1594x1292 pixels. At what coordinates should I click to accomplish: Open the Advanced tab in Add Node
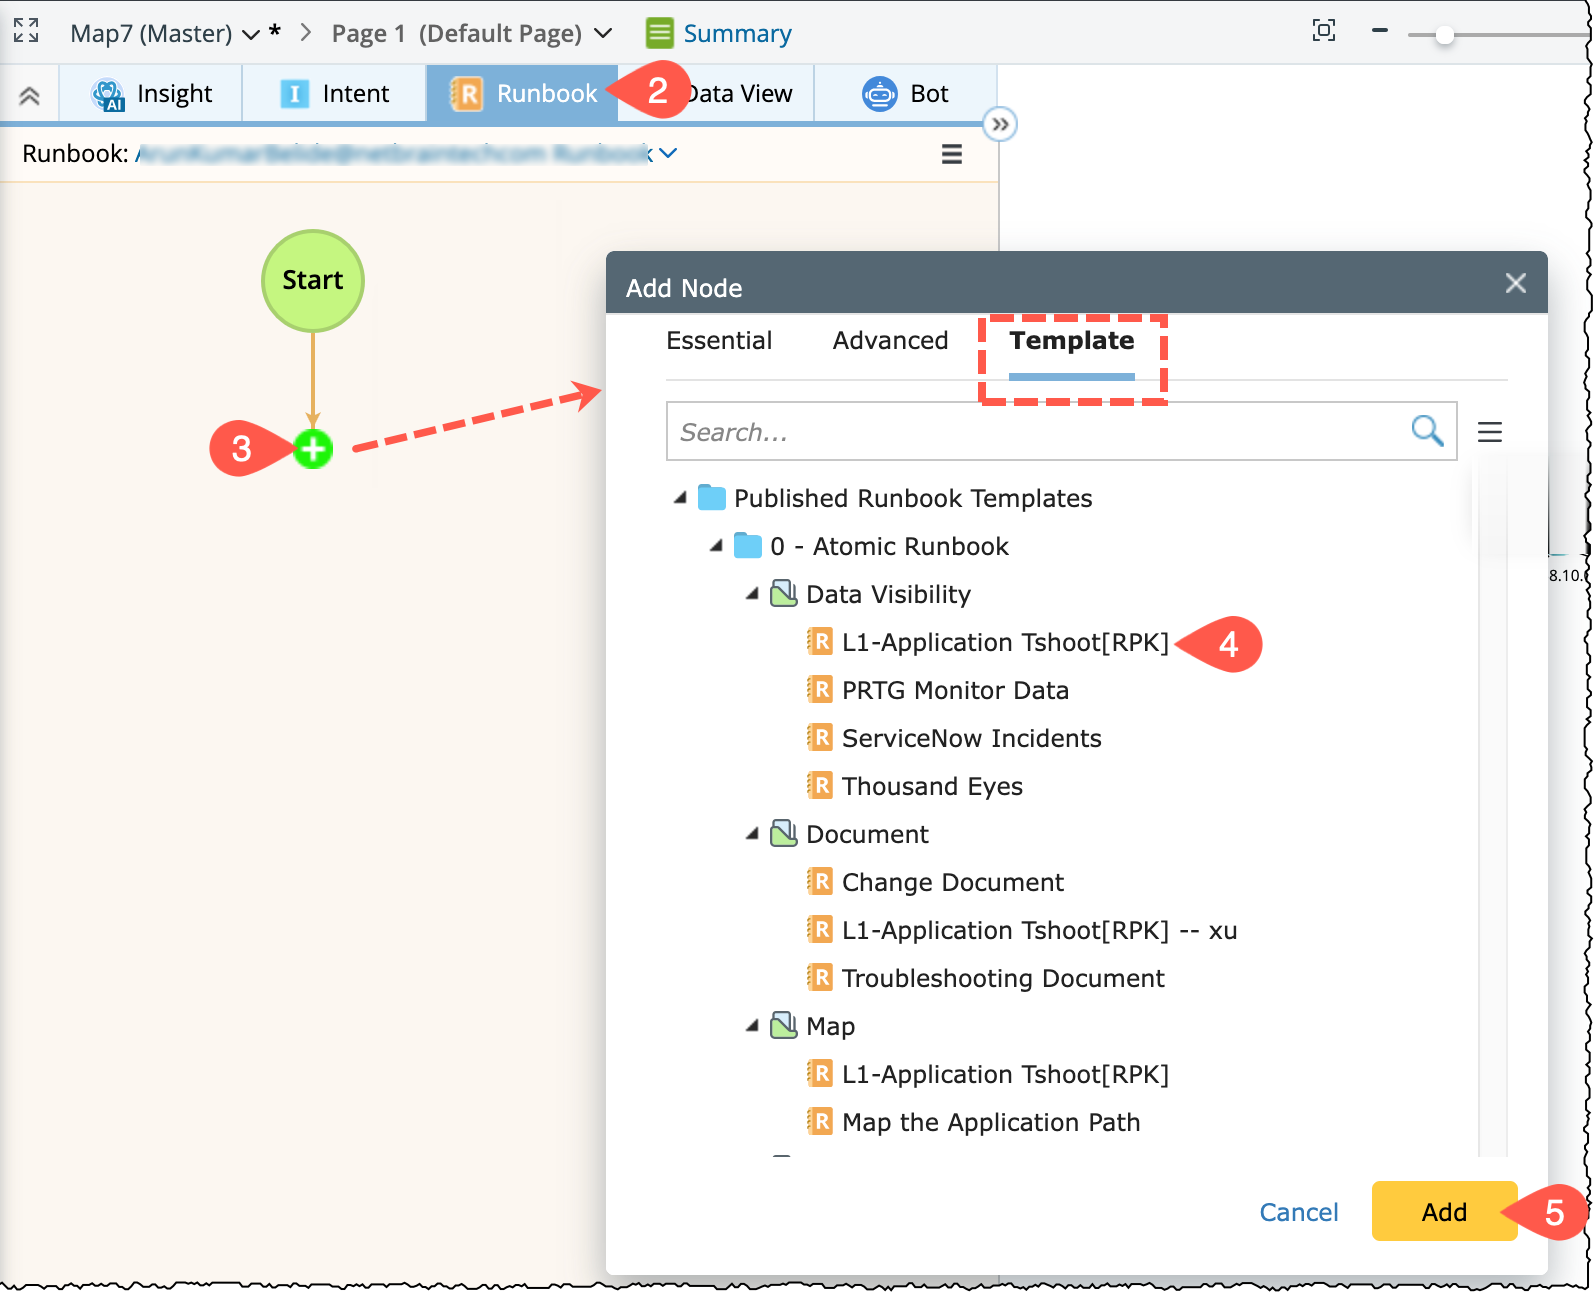[x=890, y=341]
